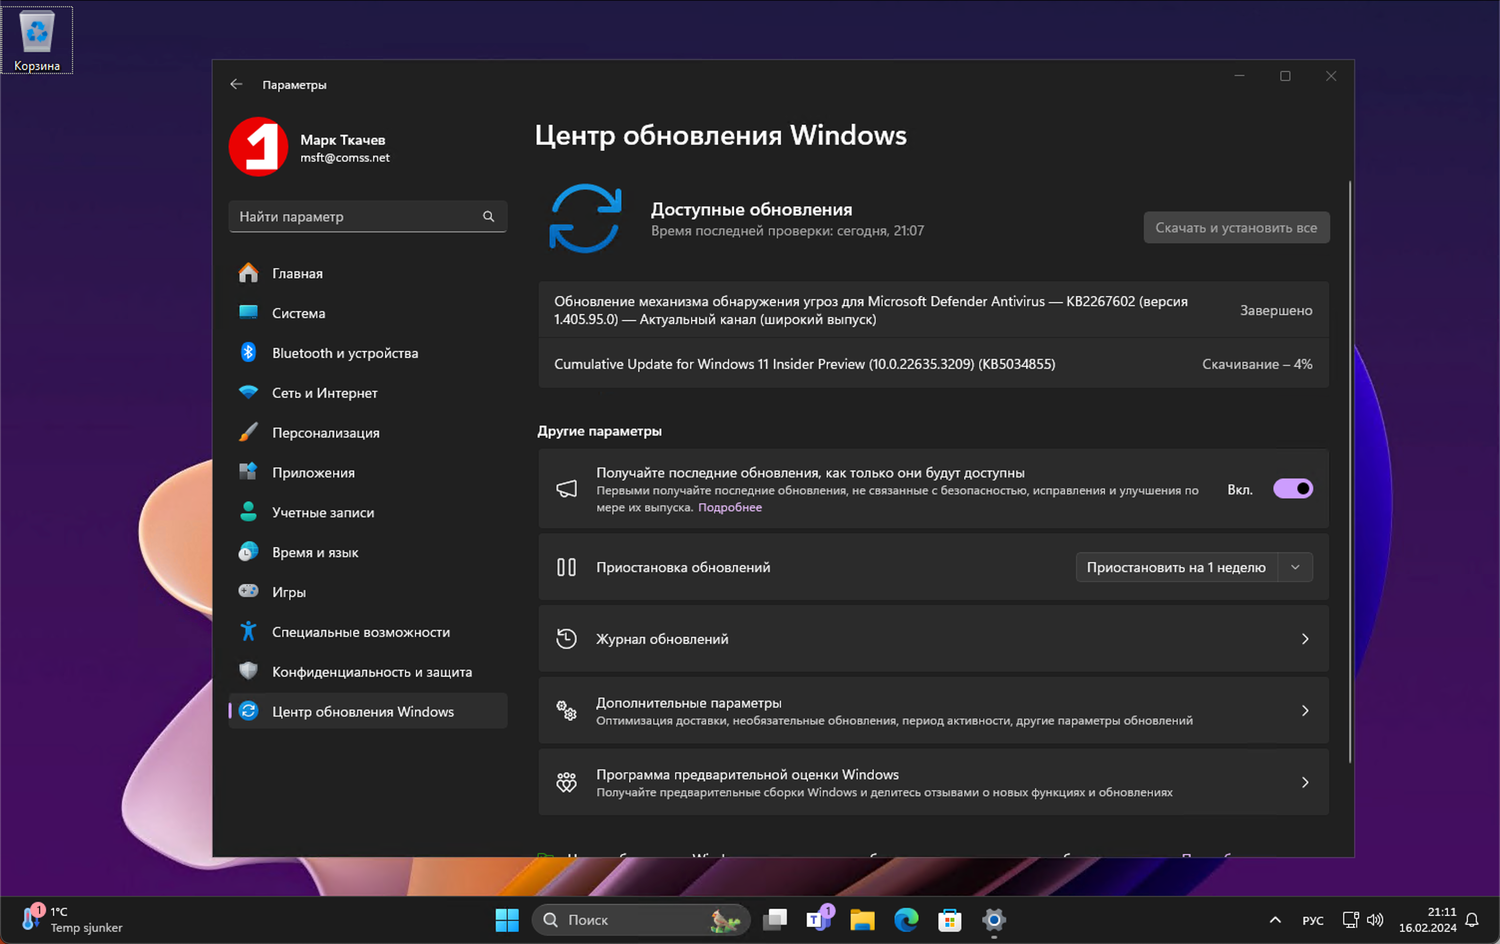Viewport: 1500px width, 944px height.
Task: Open File Explorer from the taskbar
Action: [x=862, y=920]
